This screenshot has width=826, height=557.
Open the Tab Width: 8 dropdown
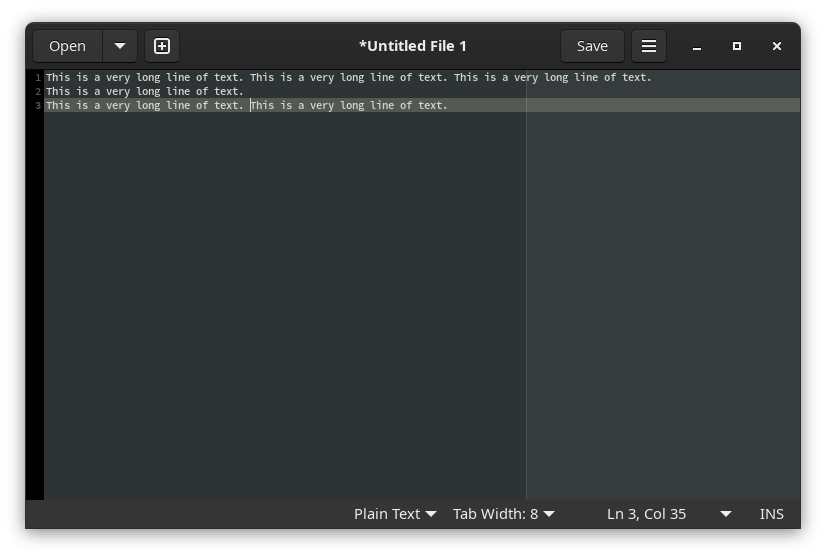point(504,514)
